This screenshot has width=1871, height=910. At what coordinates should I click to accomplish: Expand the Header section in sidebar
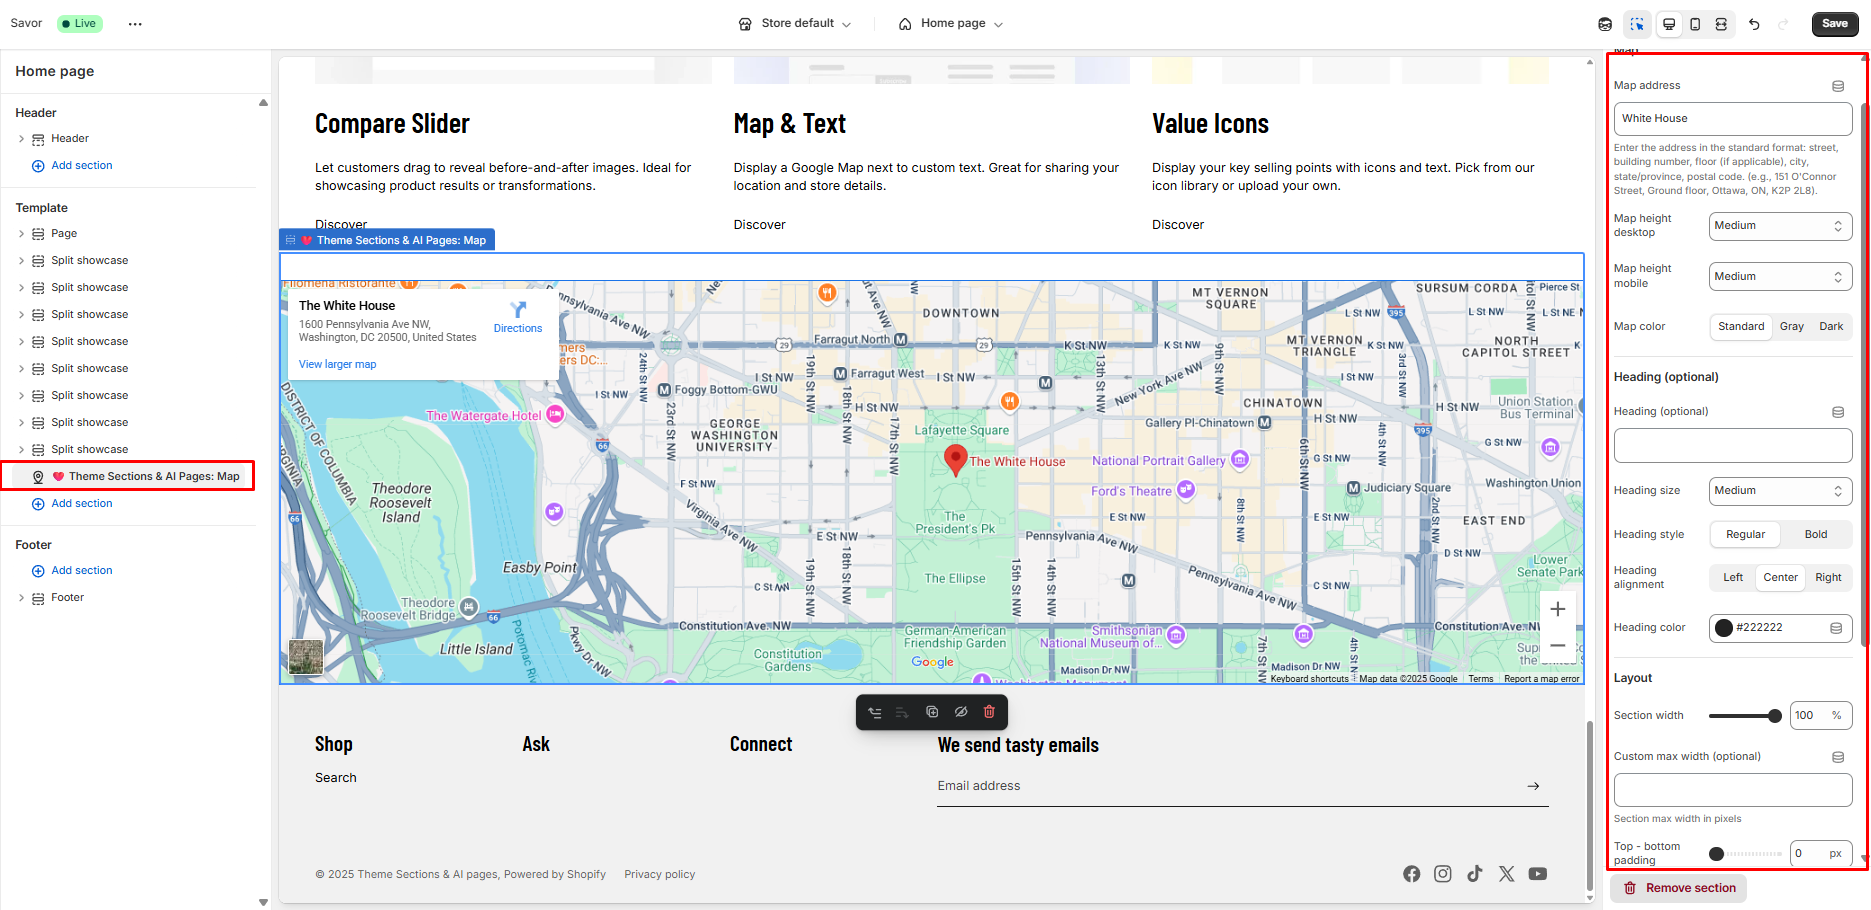pos(21,139)
